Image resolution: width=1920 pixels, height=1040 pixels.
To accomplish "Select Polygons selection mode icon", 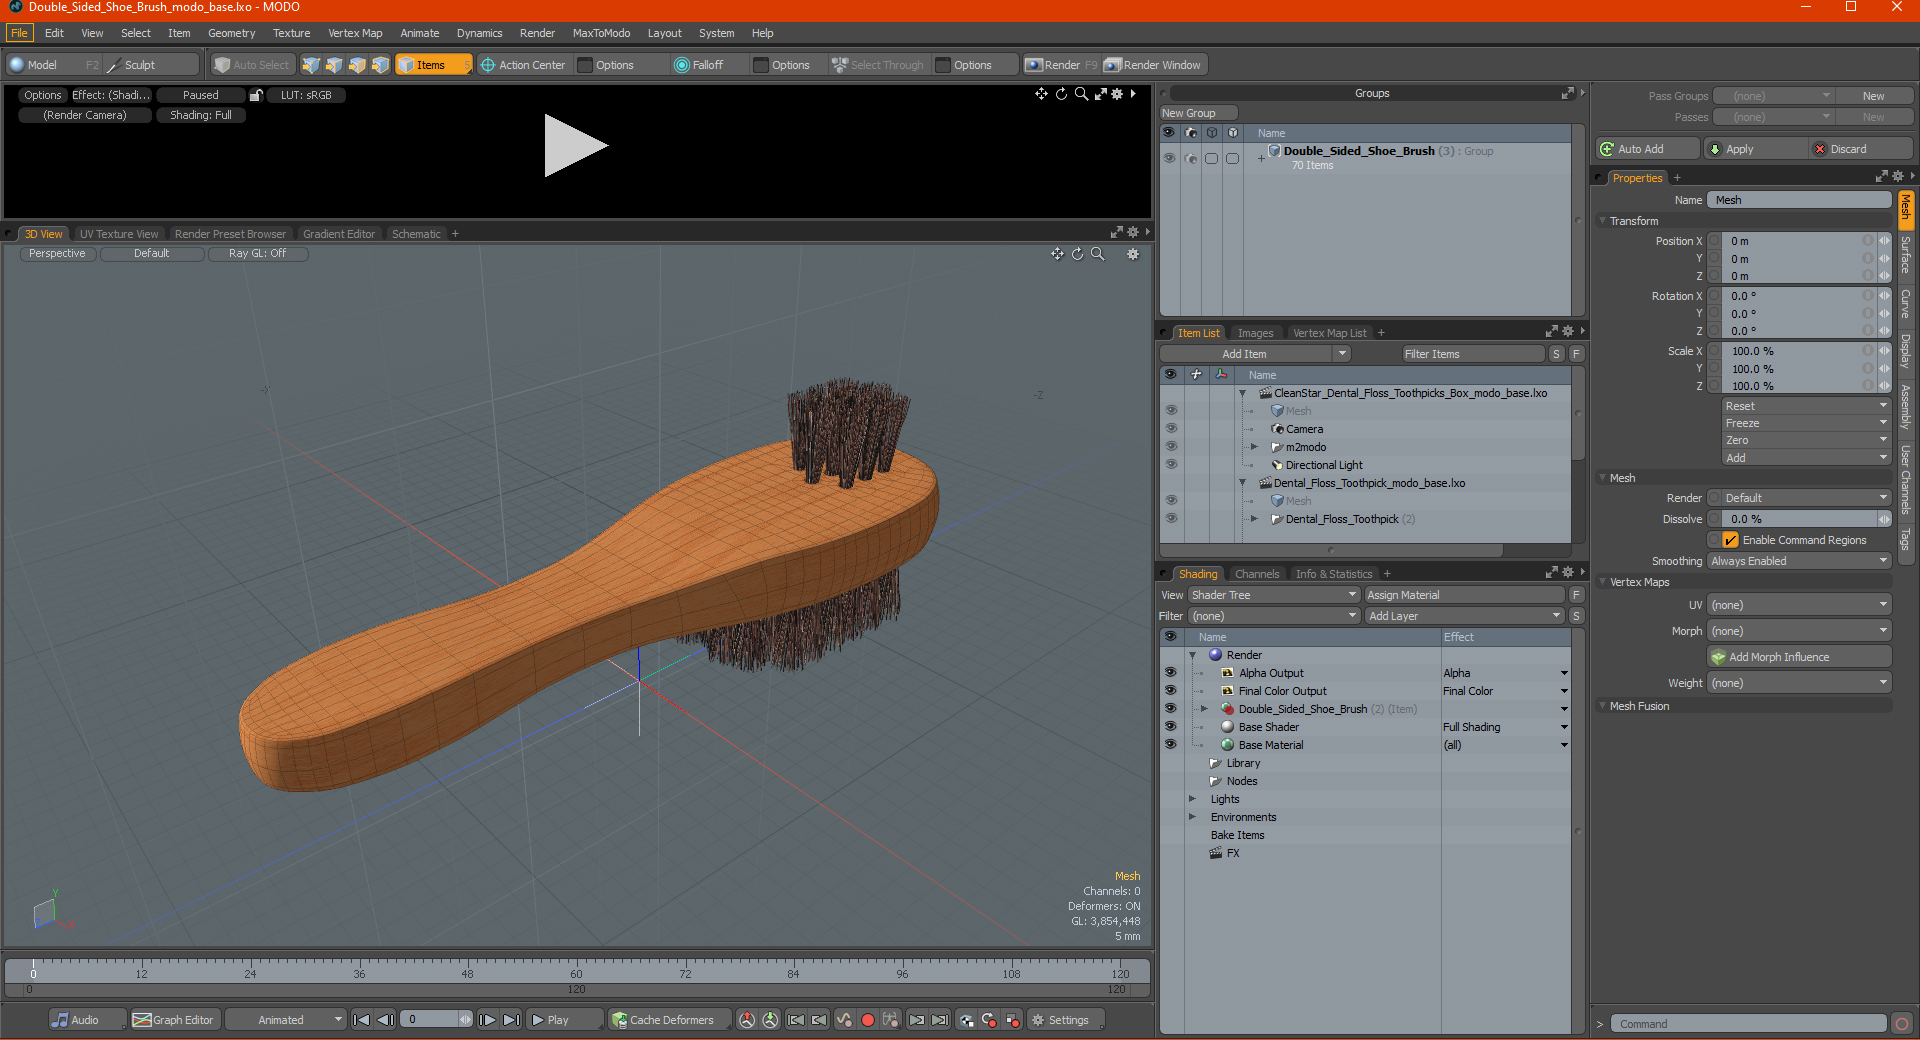I will pyautogui.click(x=357, y=65).
